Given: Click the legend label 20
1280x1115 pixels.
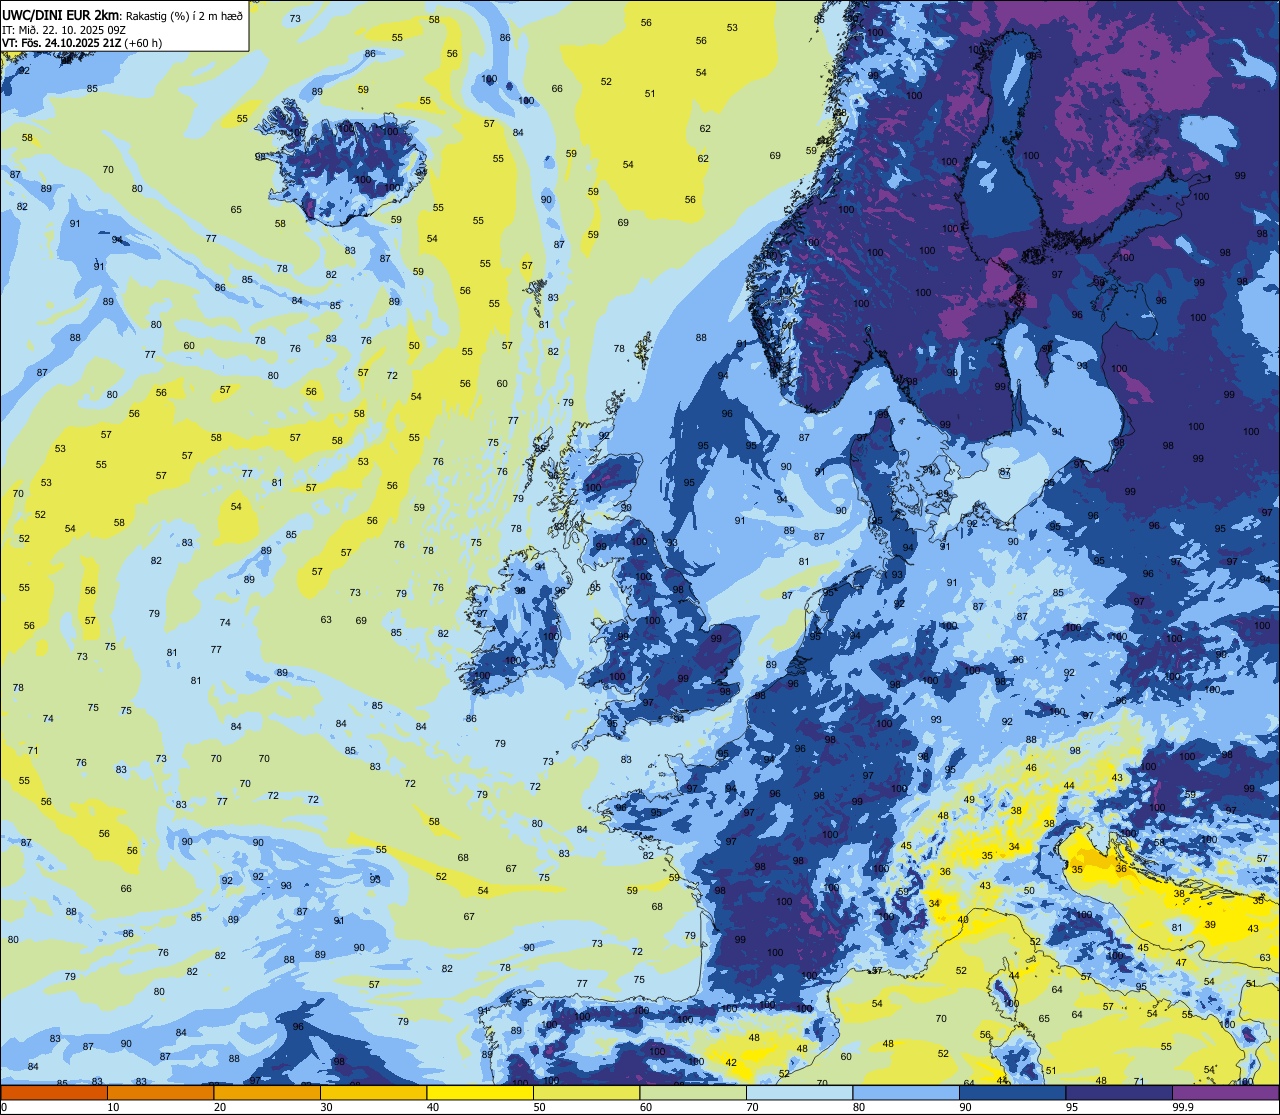Looking at the screenshot, I should (x=220, y=1107).
